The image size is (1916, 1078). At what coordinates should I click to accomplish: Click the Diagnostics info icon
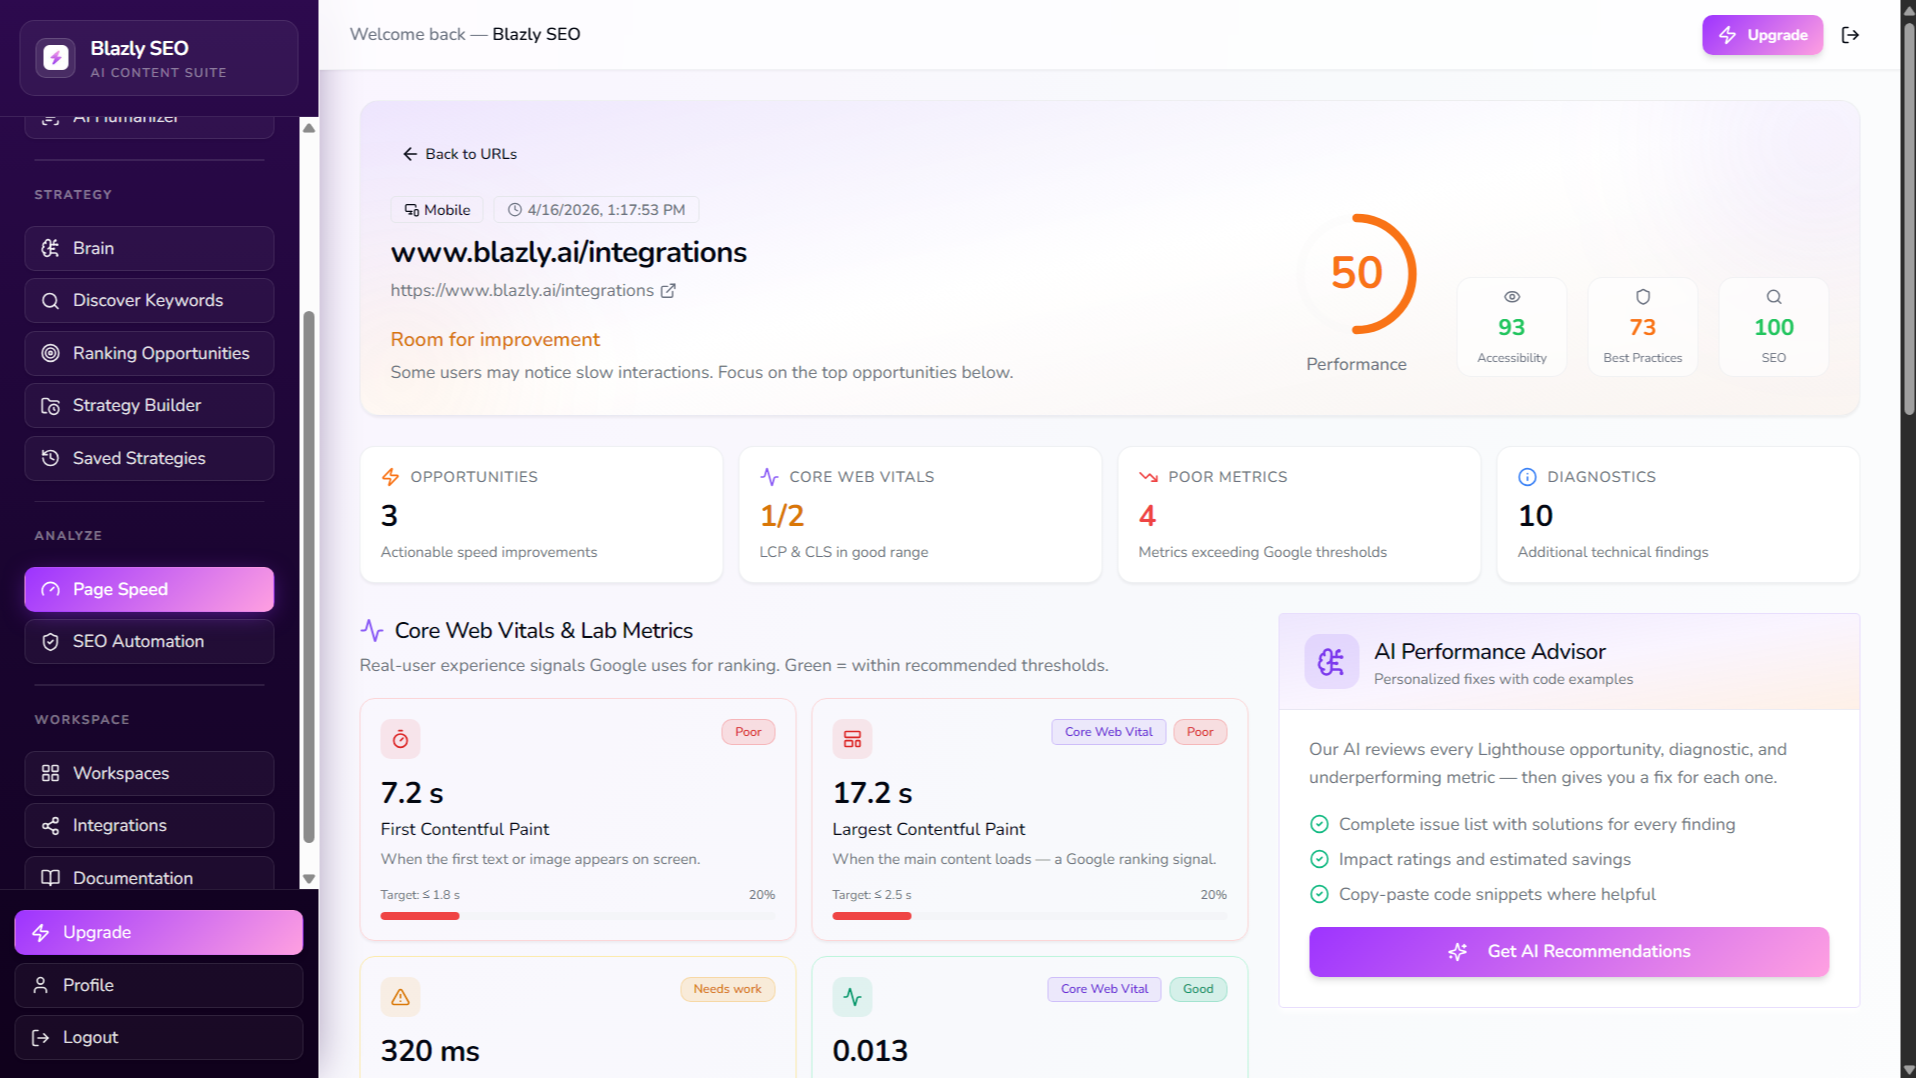coord(1527,477)
